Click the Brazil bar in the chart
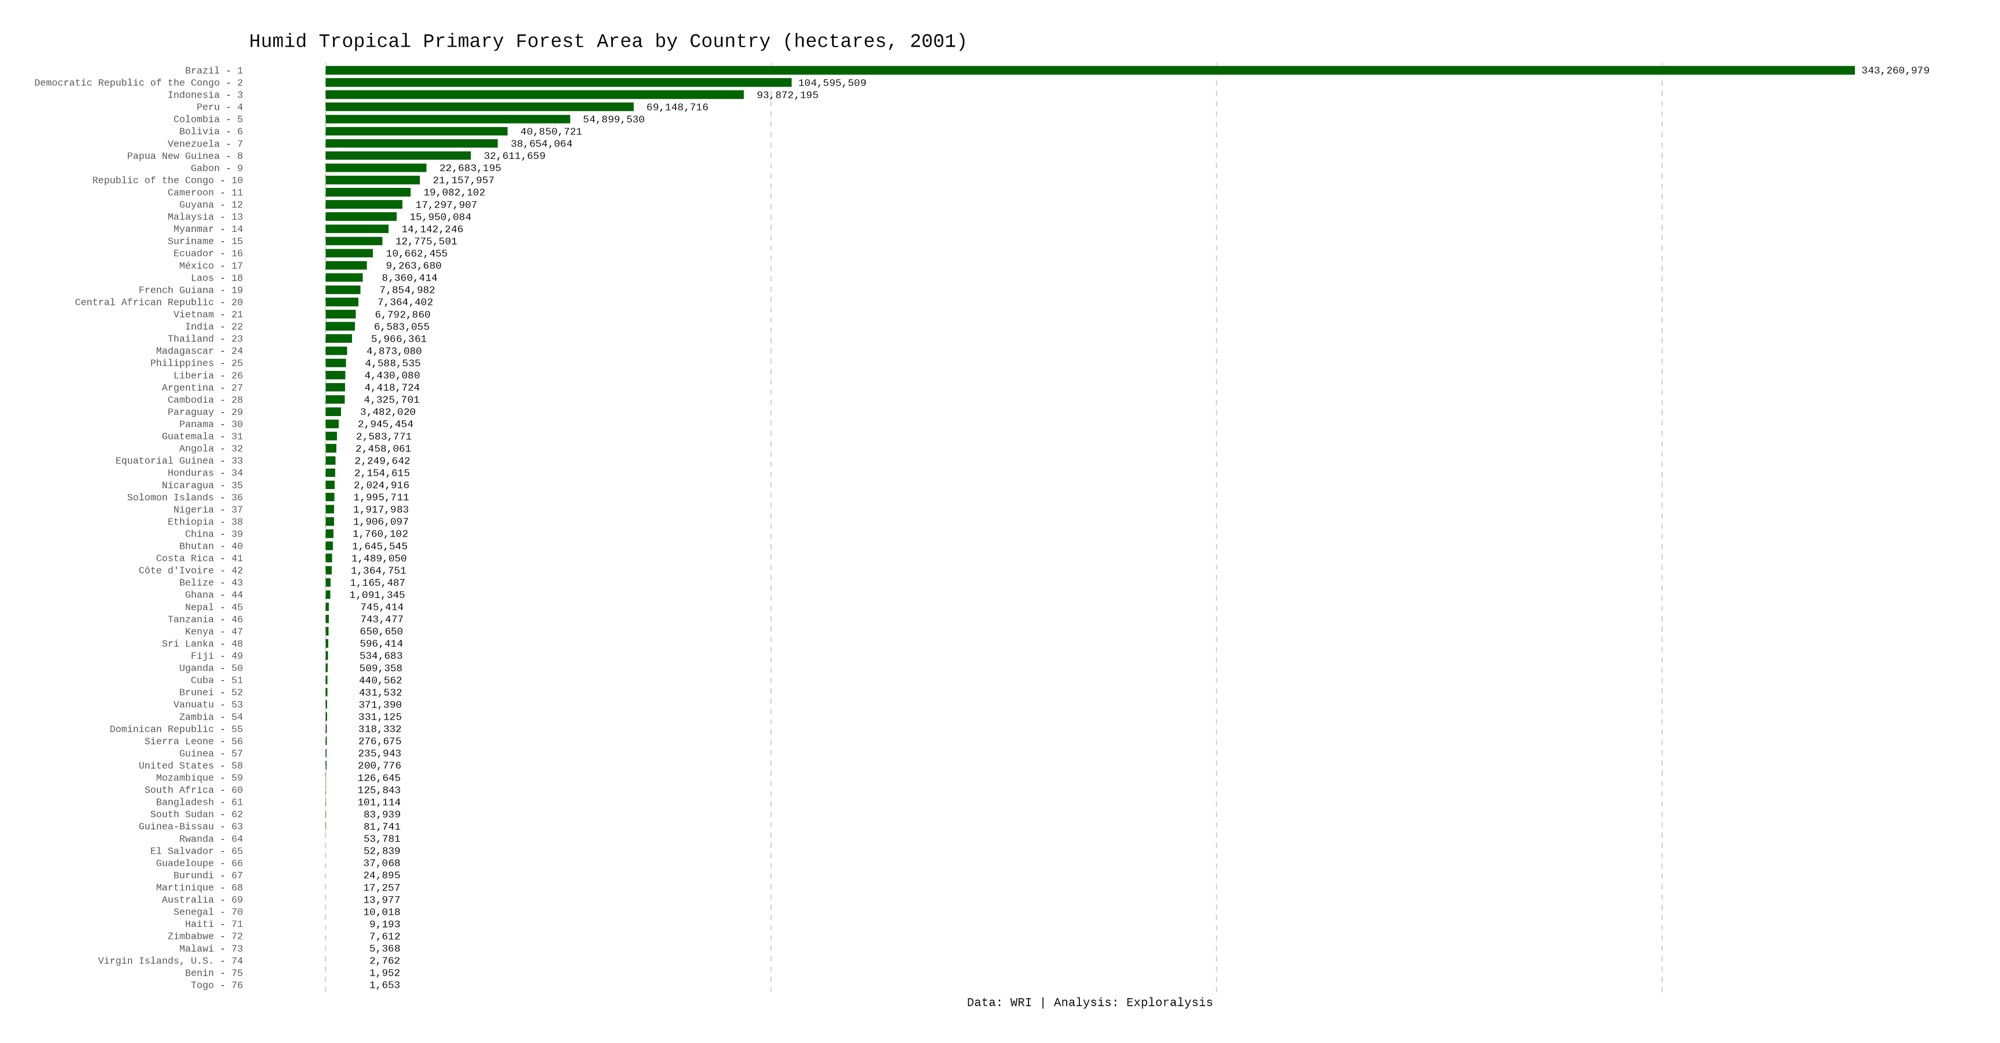 tap(1089, 71)
